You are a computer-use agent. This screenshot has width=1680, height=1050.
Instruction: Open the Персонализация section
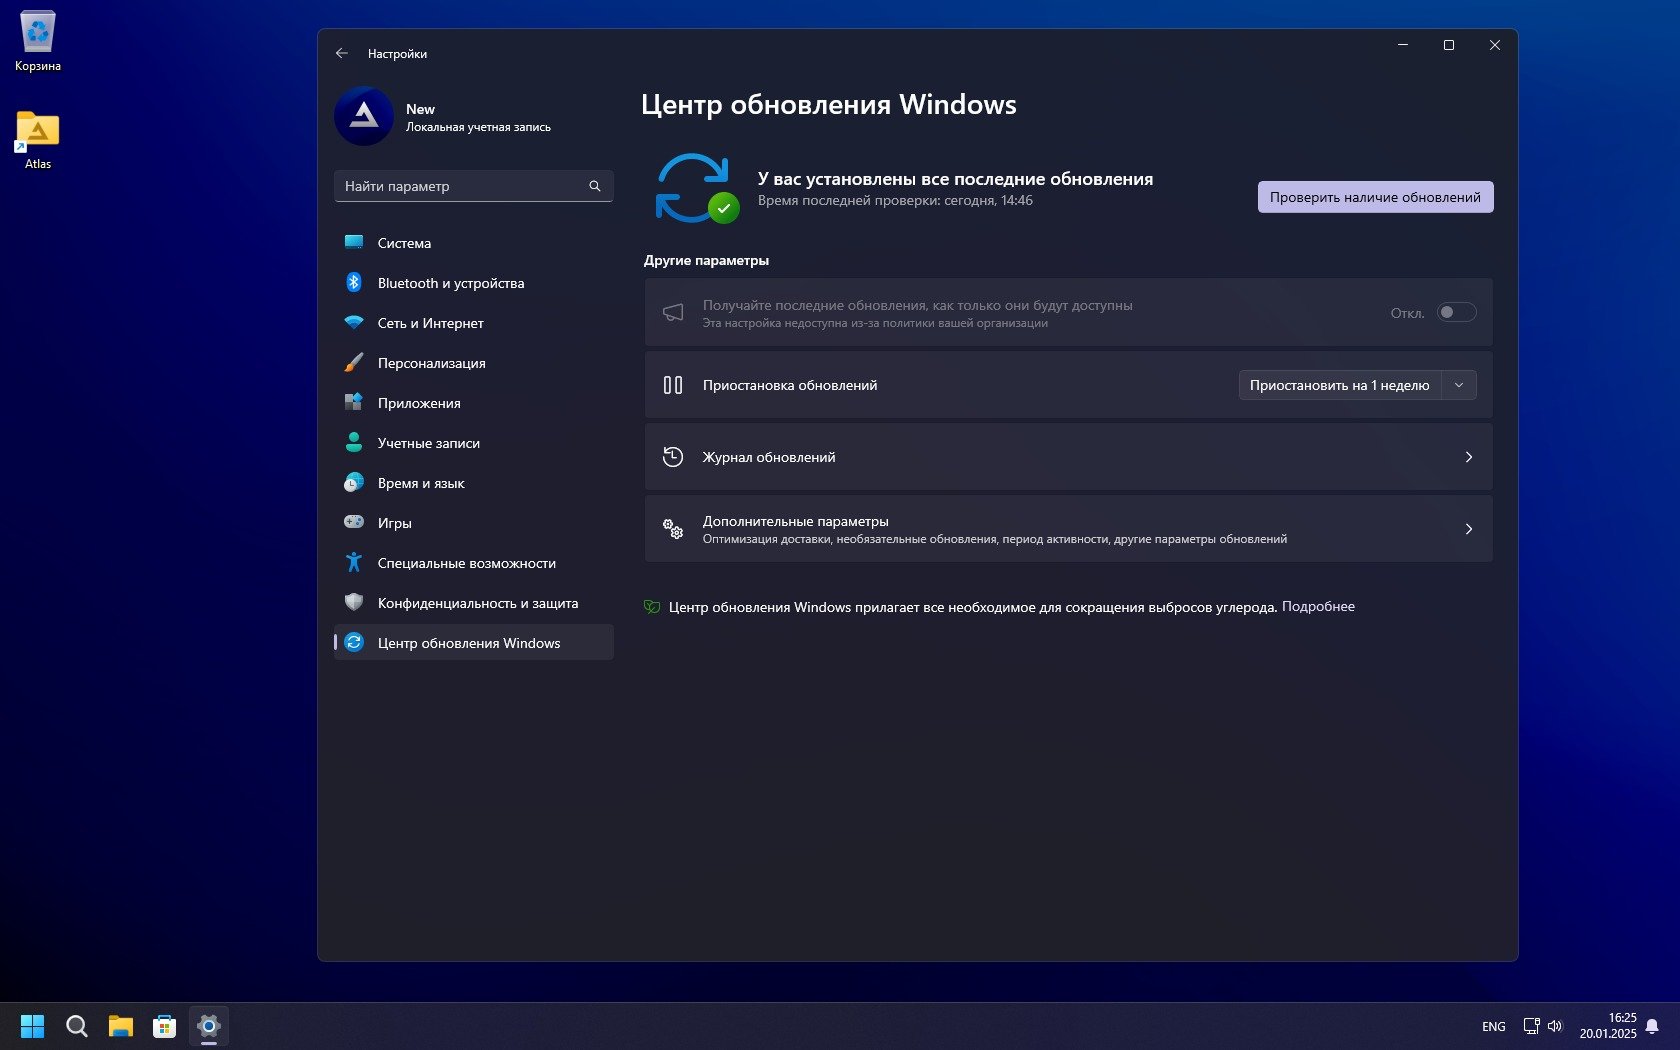pos(473,362)
